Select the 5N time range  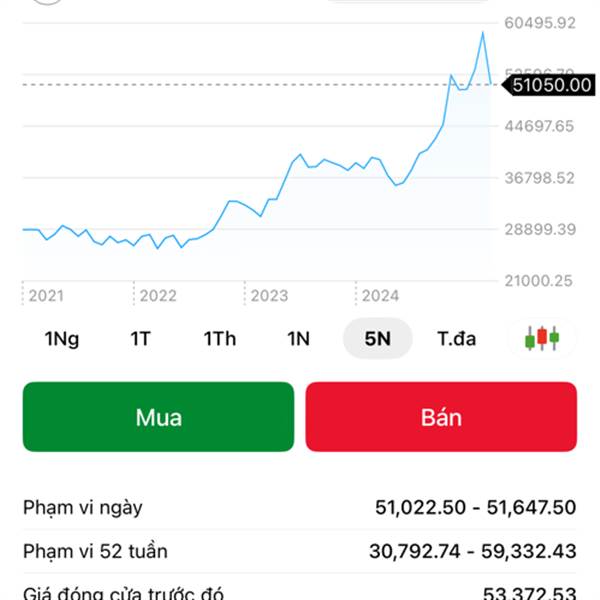coord(377,338)
